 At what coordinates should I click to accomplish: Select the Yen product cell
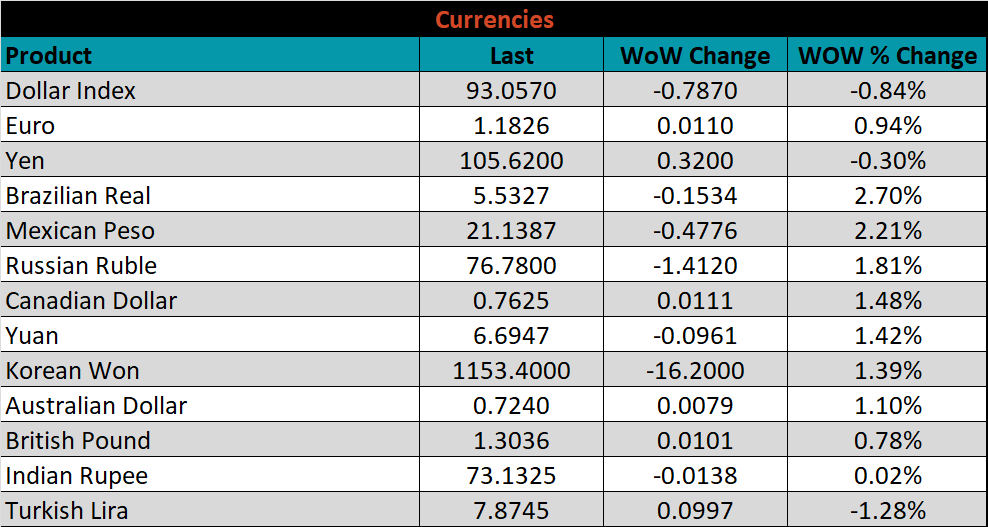26,161
